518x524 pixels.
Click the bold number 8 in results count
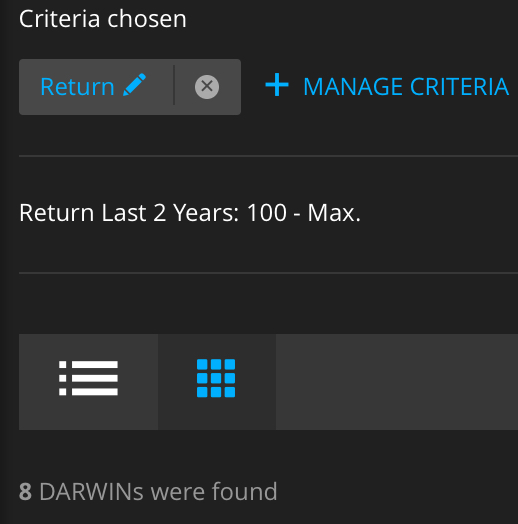click(25, 492)
